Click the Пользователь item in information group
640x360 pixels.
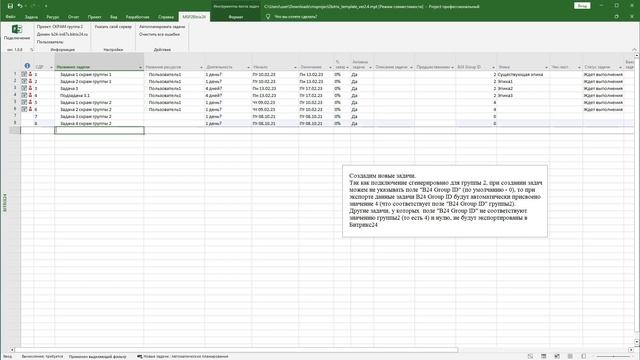[x=50, y=42]
